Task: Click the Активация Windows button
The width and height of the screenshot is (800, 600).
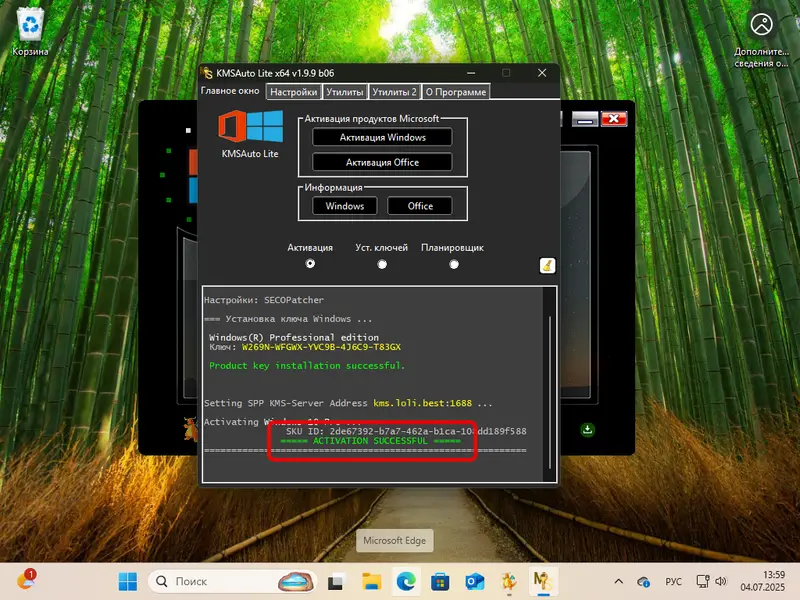Action: 381,137
